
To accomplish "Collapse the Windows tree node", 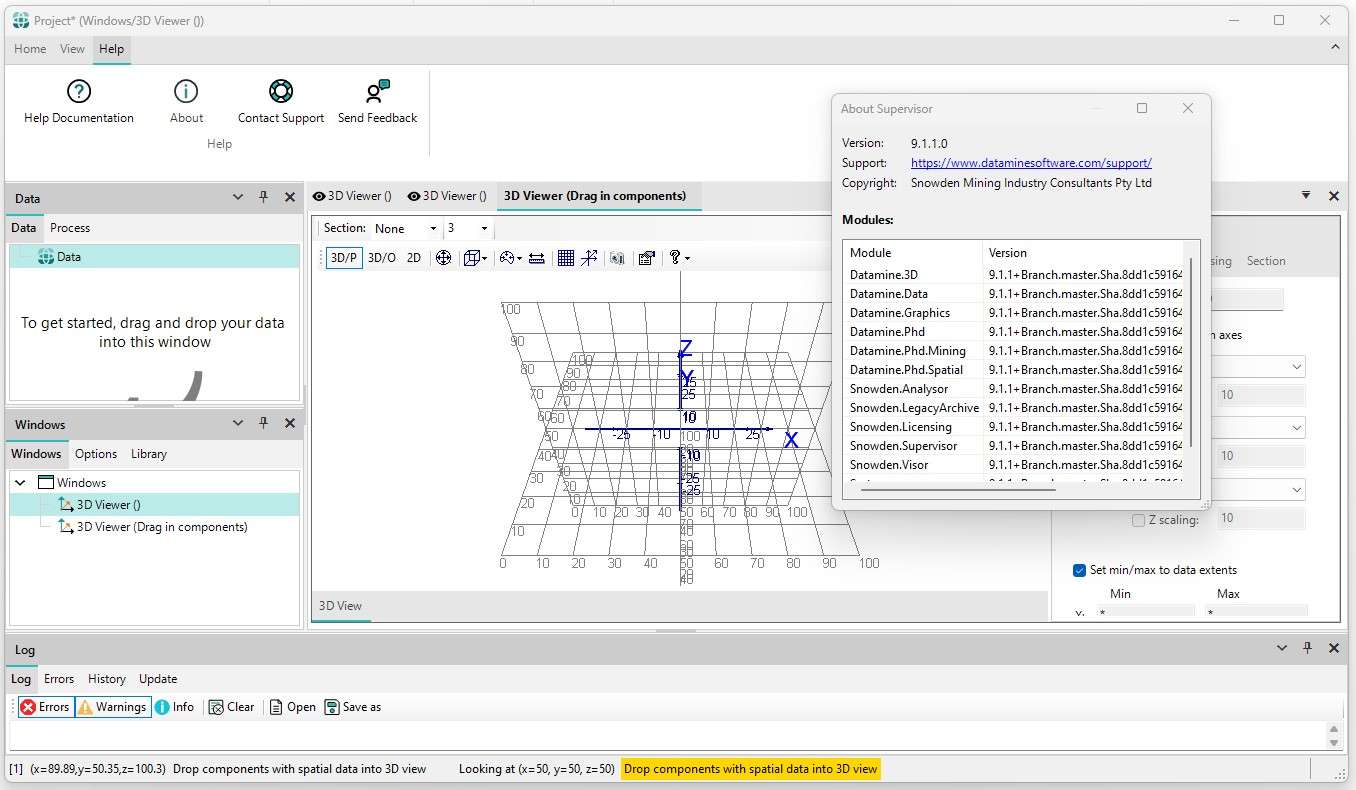I will pyautogui.click(x=21, y=483).
